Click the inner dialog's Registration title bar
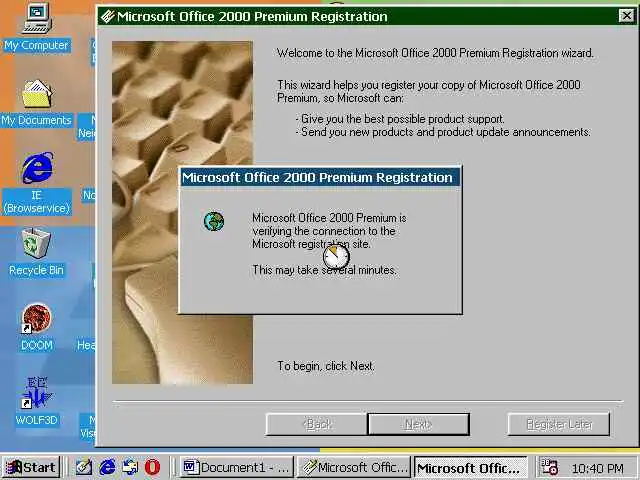Viewport: 640px width, 480px height. point(320,178)
